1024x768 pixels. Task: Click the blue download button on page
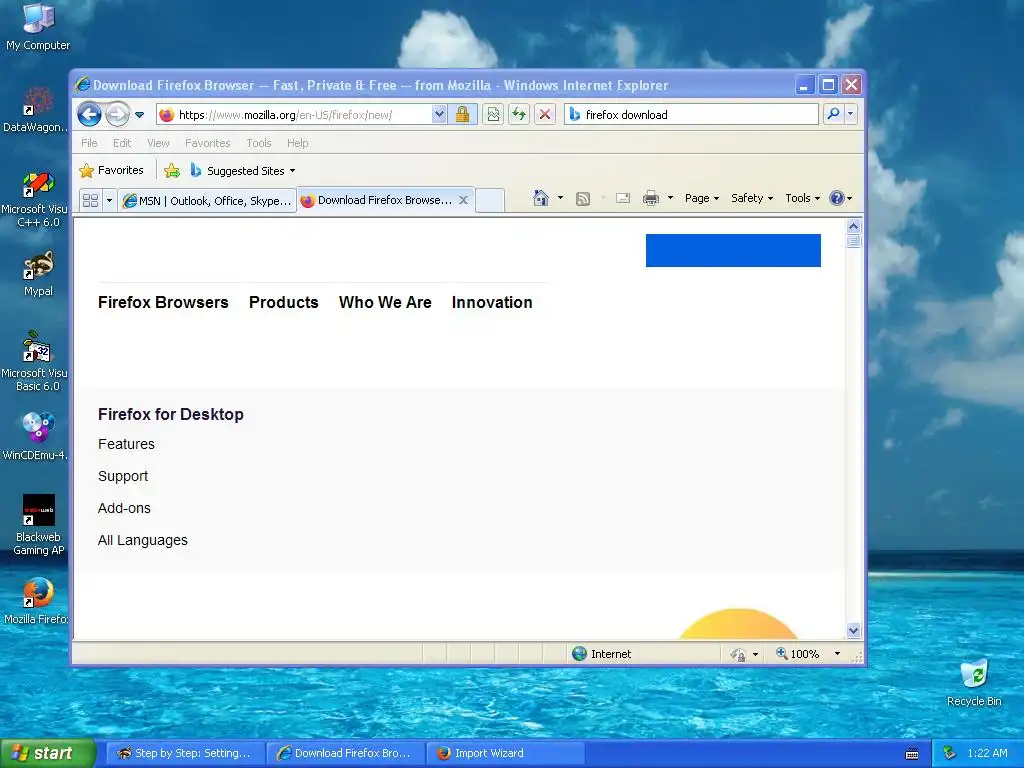click(733, 250)
